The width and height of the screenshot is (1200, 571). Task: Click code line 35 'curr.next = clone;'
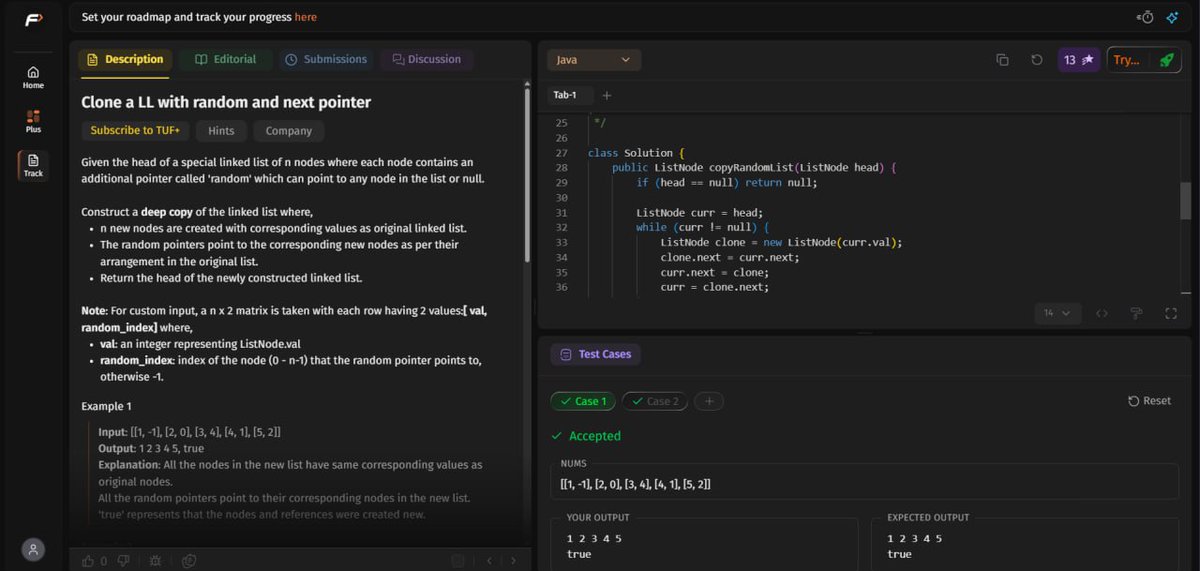(715, 272)
